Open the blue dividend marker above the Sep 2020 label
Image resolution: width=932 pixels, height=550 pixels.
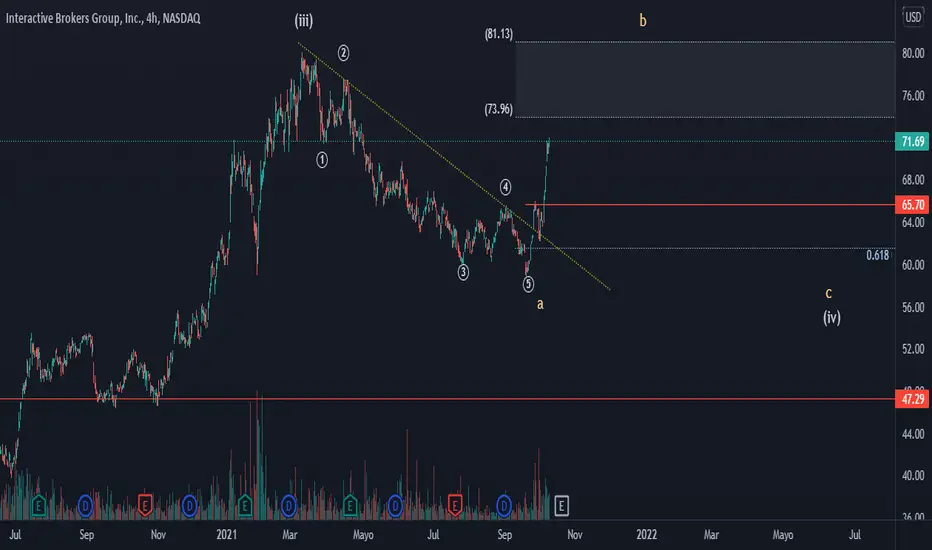[86, 506]
